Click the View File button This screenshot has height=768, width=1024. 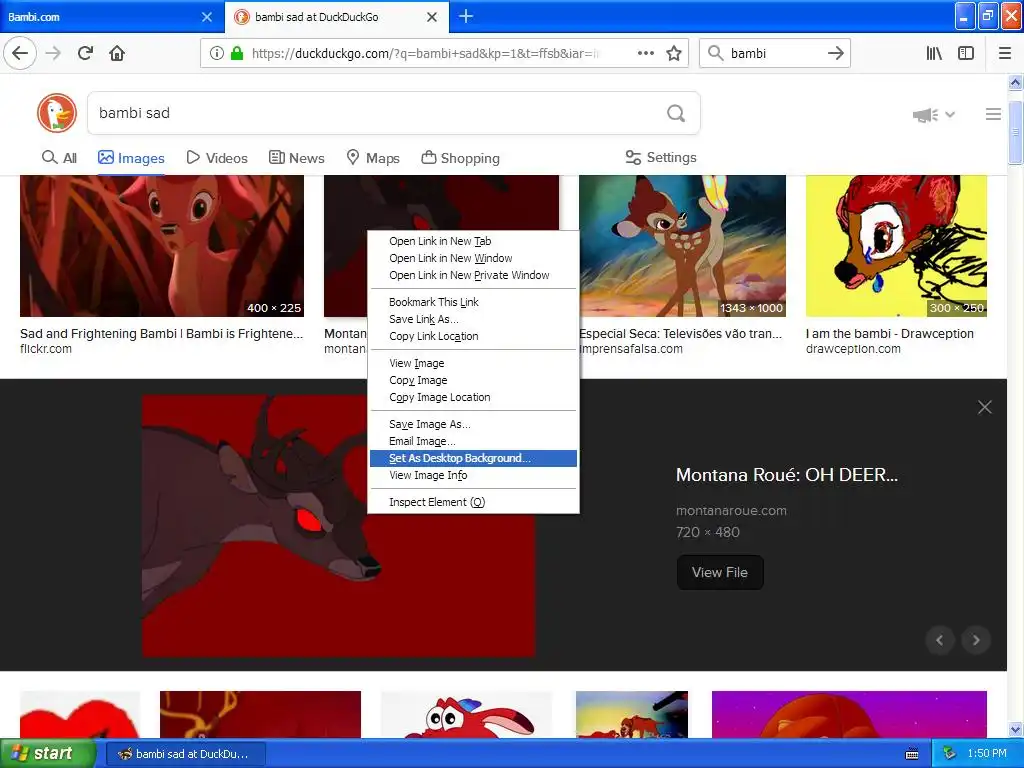coord(720,572)
